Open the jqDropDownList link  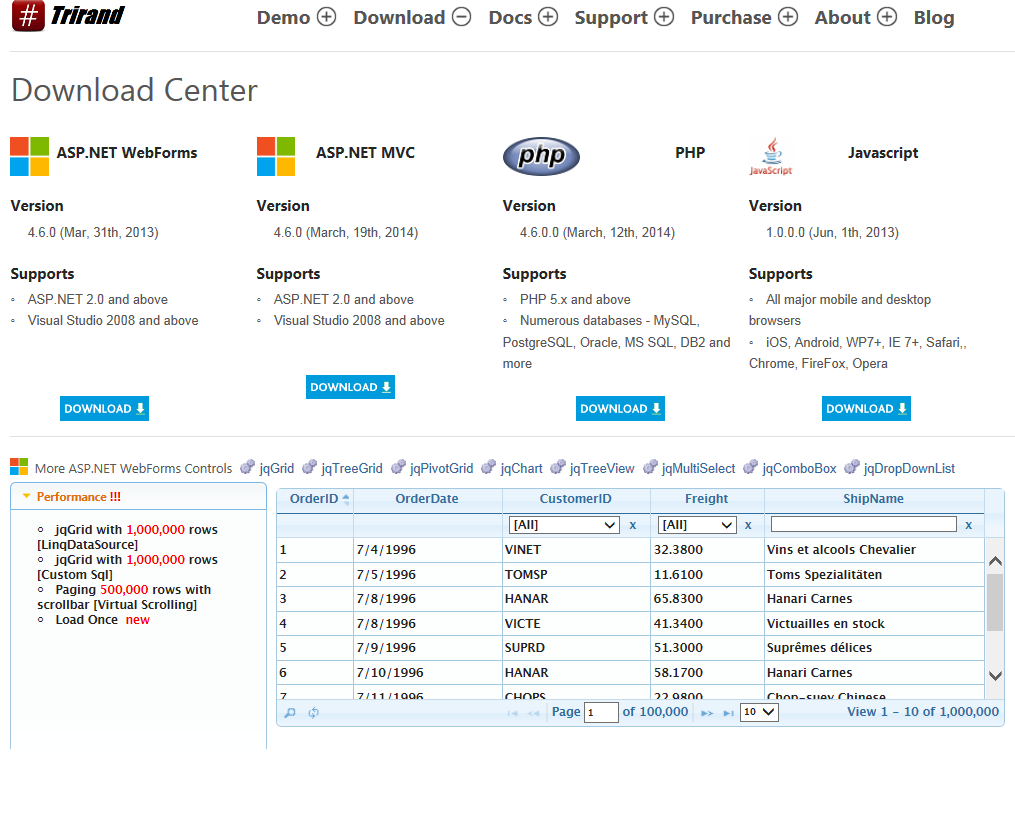909,468
